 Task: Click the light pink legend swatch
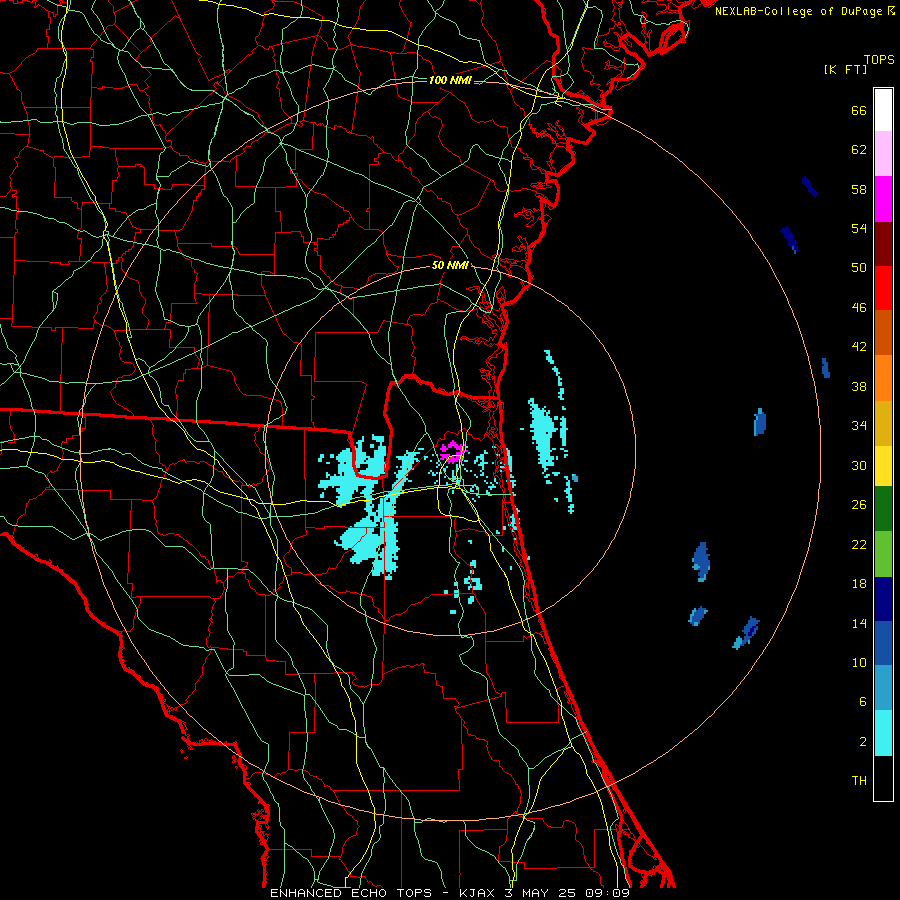coord(883,154)
